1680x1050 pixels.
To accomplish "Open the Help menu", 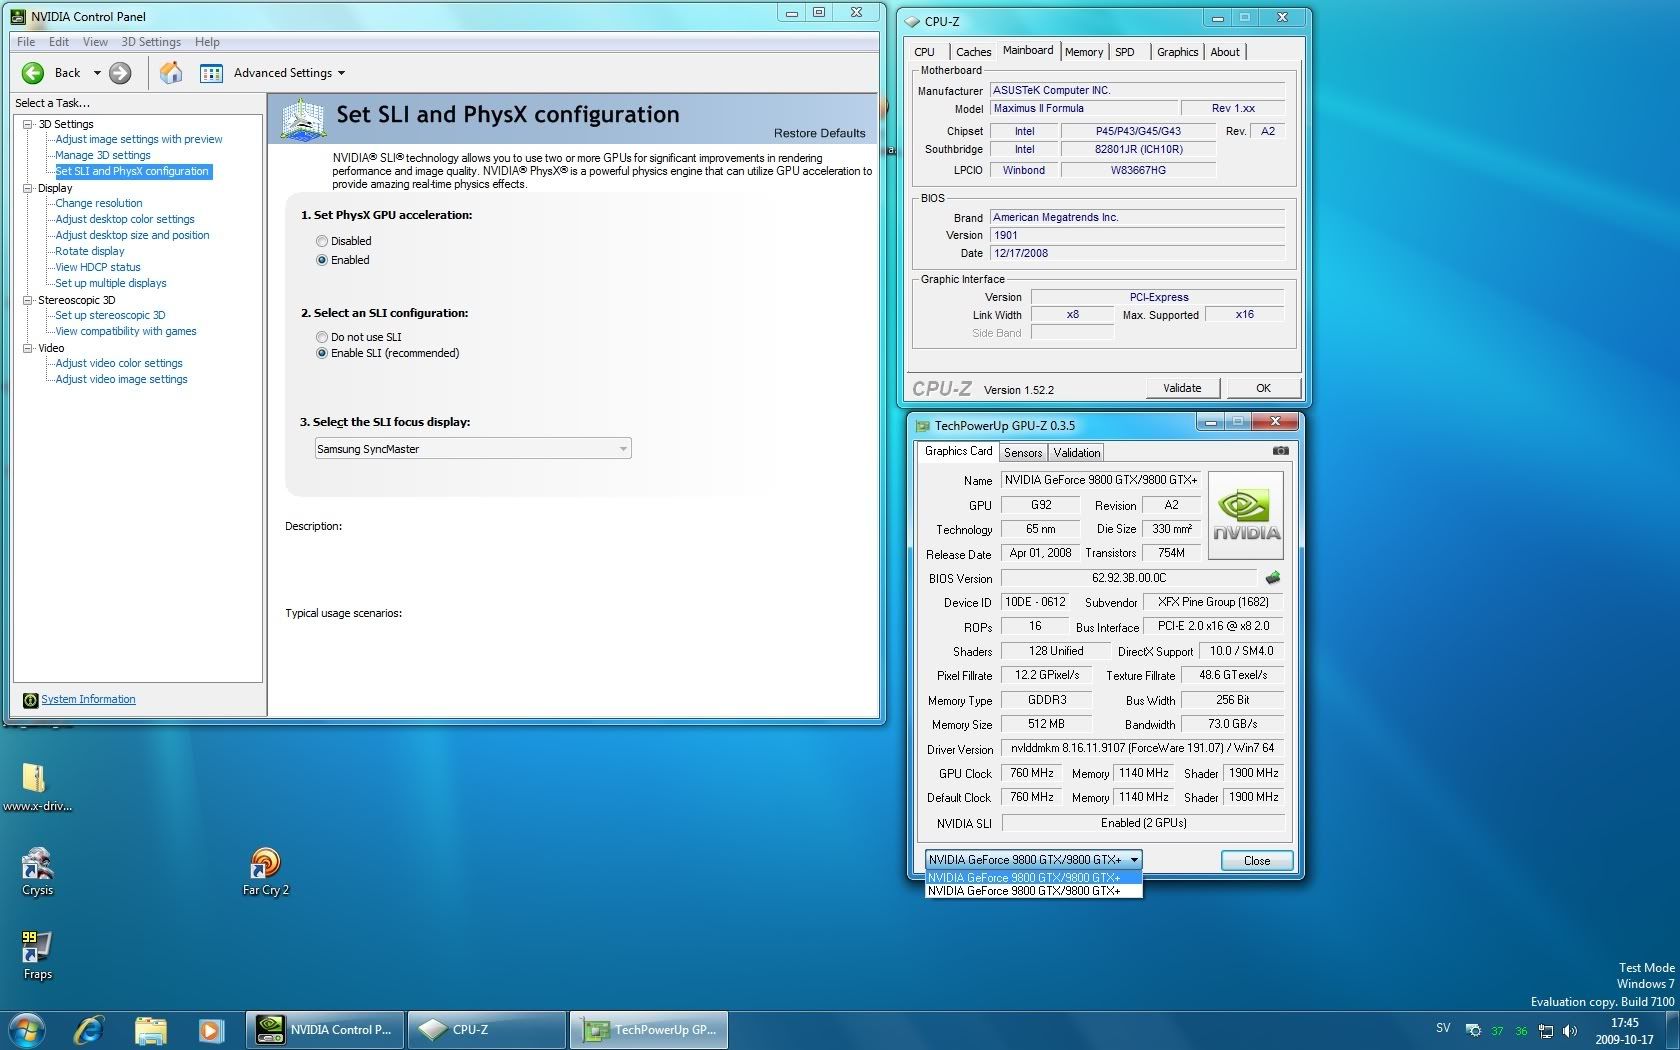I will [x=207, y=42].
